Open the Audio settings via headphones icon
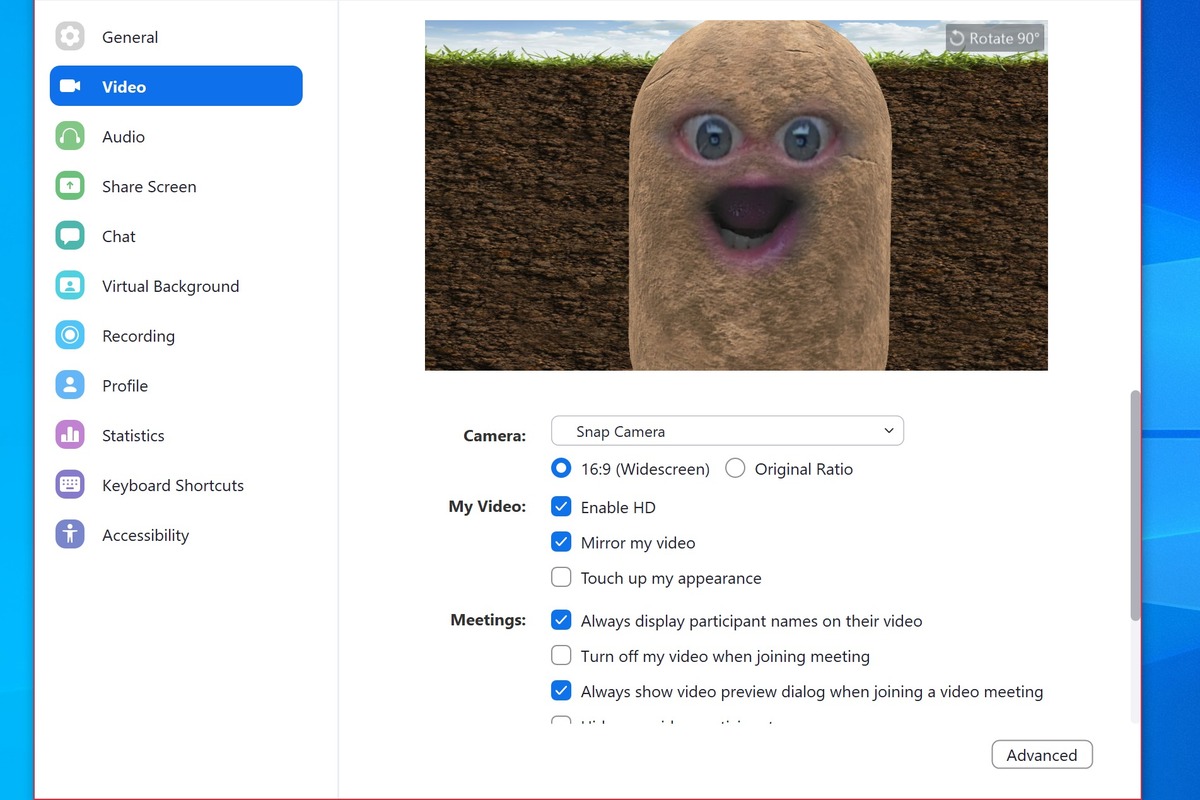1200x800 pixels. pos(69,136)
